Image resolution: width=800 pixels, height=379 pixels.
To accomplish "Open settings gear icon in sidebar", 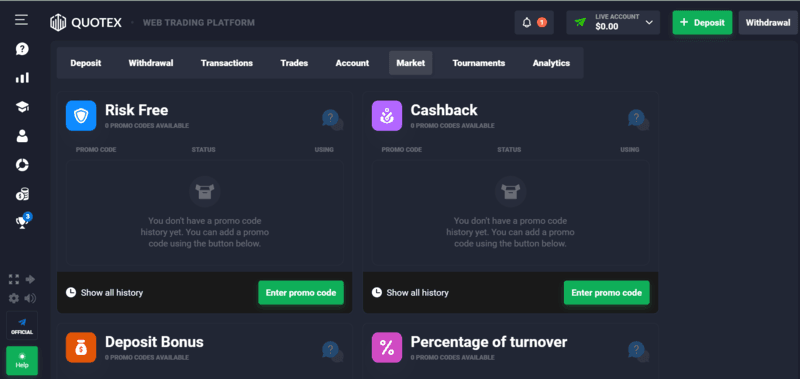I will [14, 298].
